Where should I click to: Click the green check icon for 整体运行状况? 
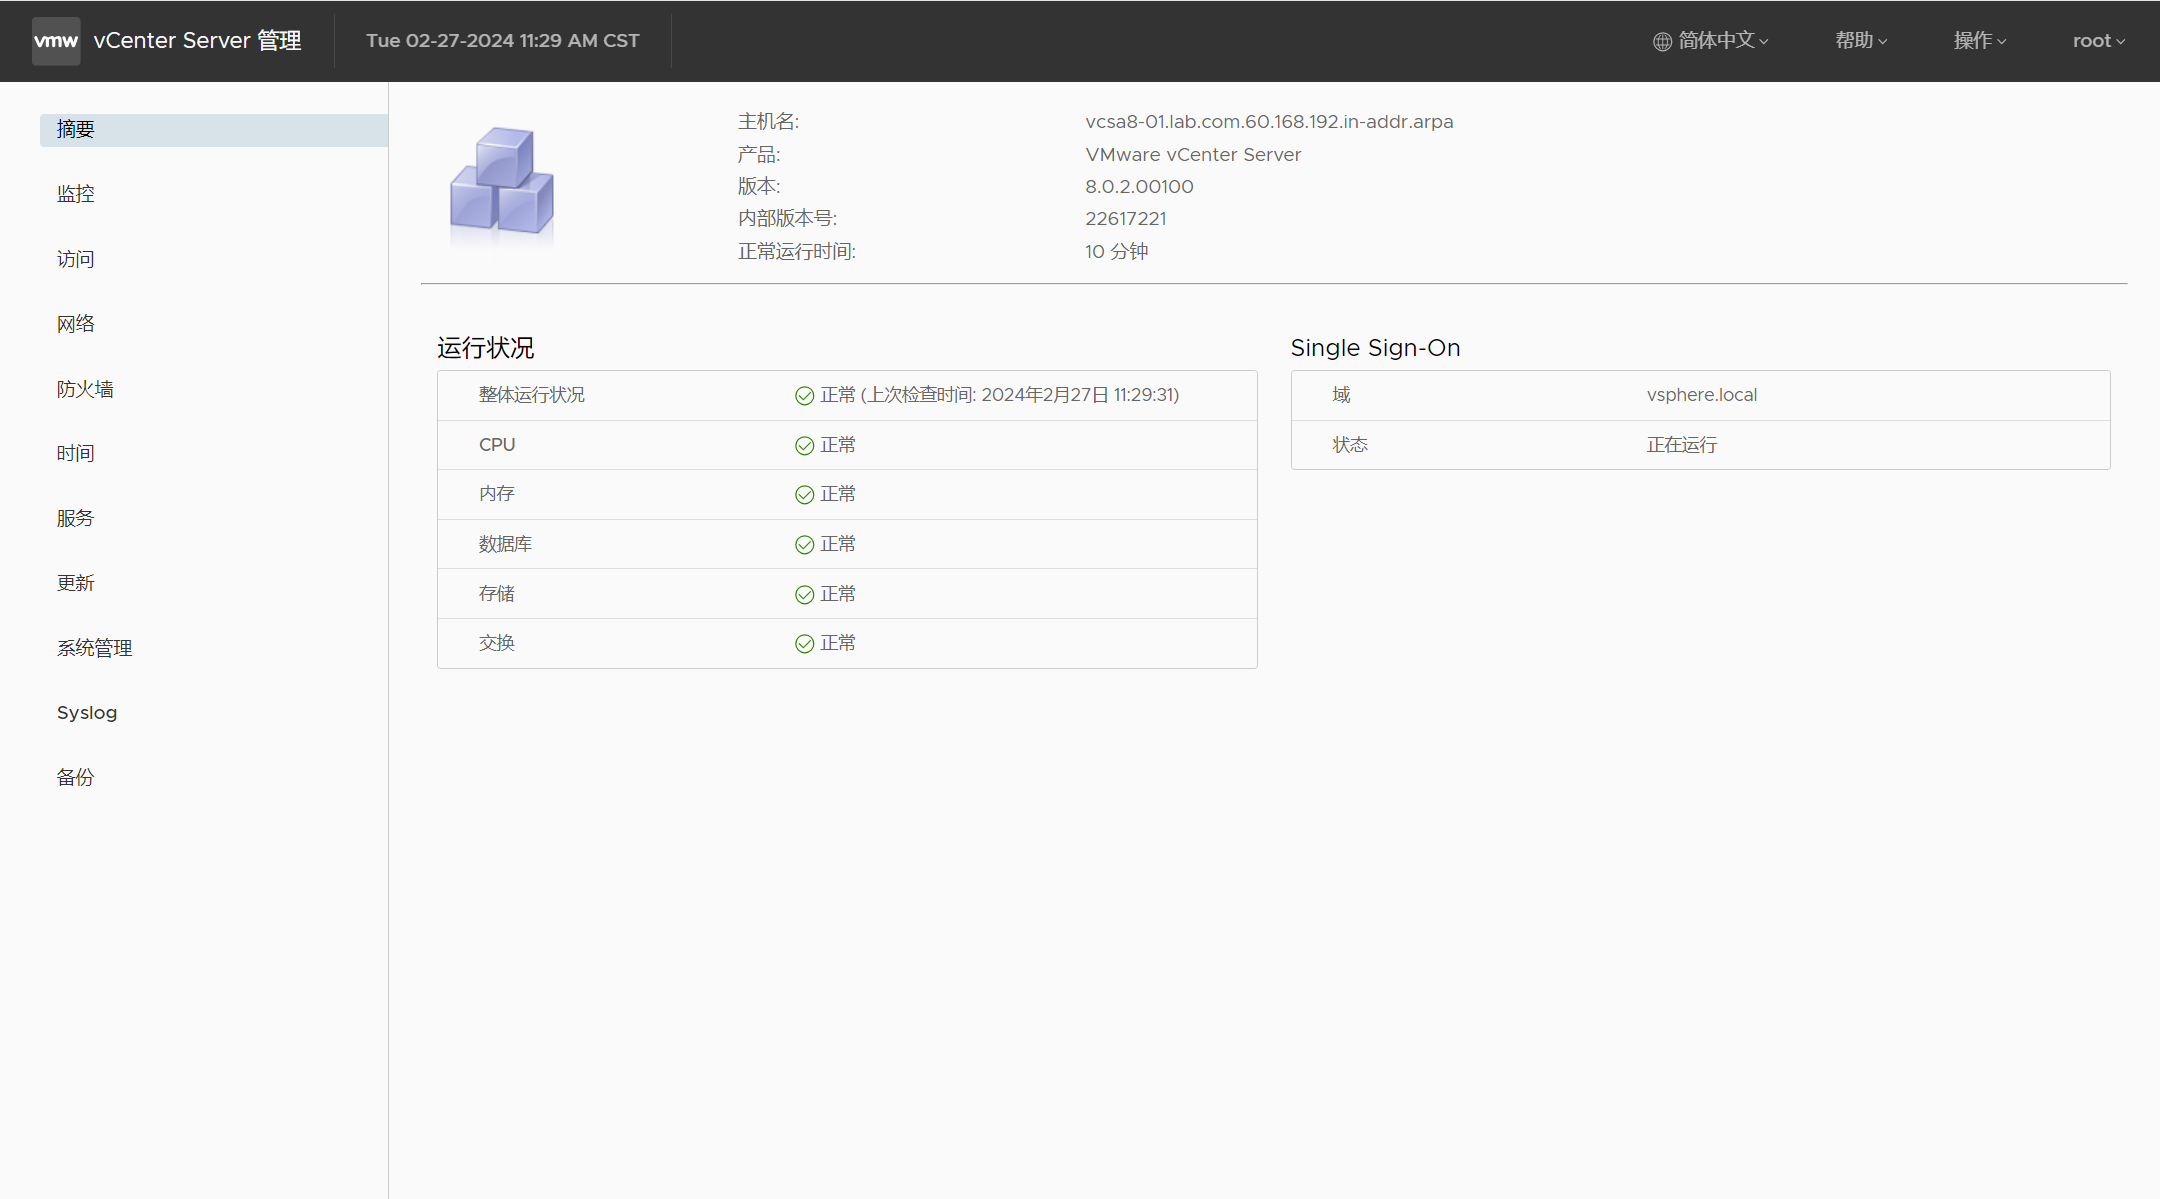click(804, 395)
